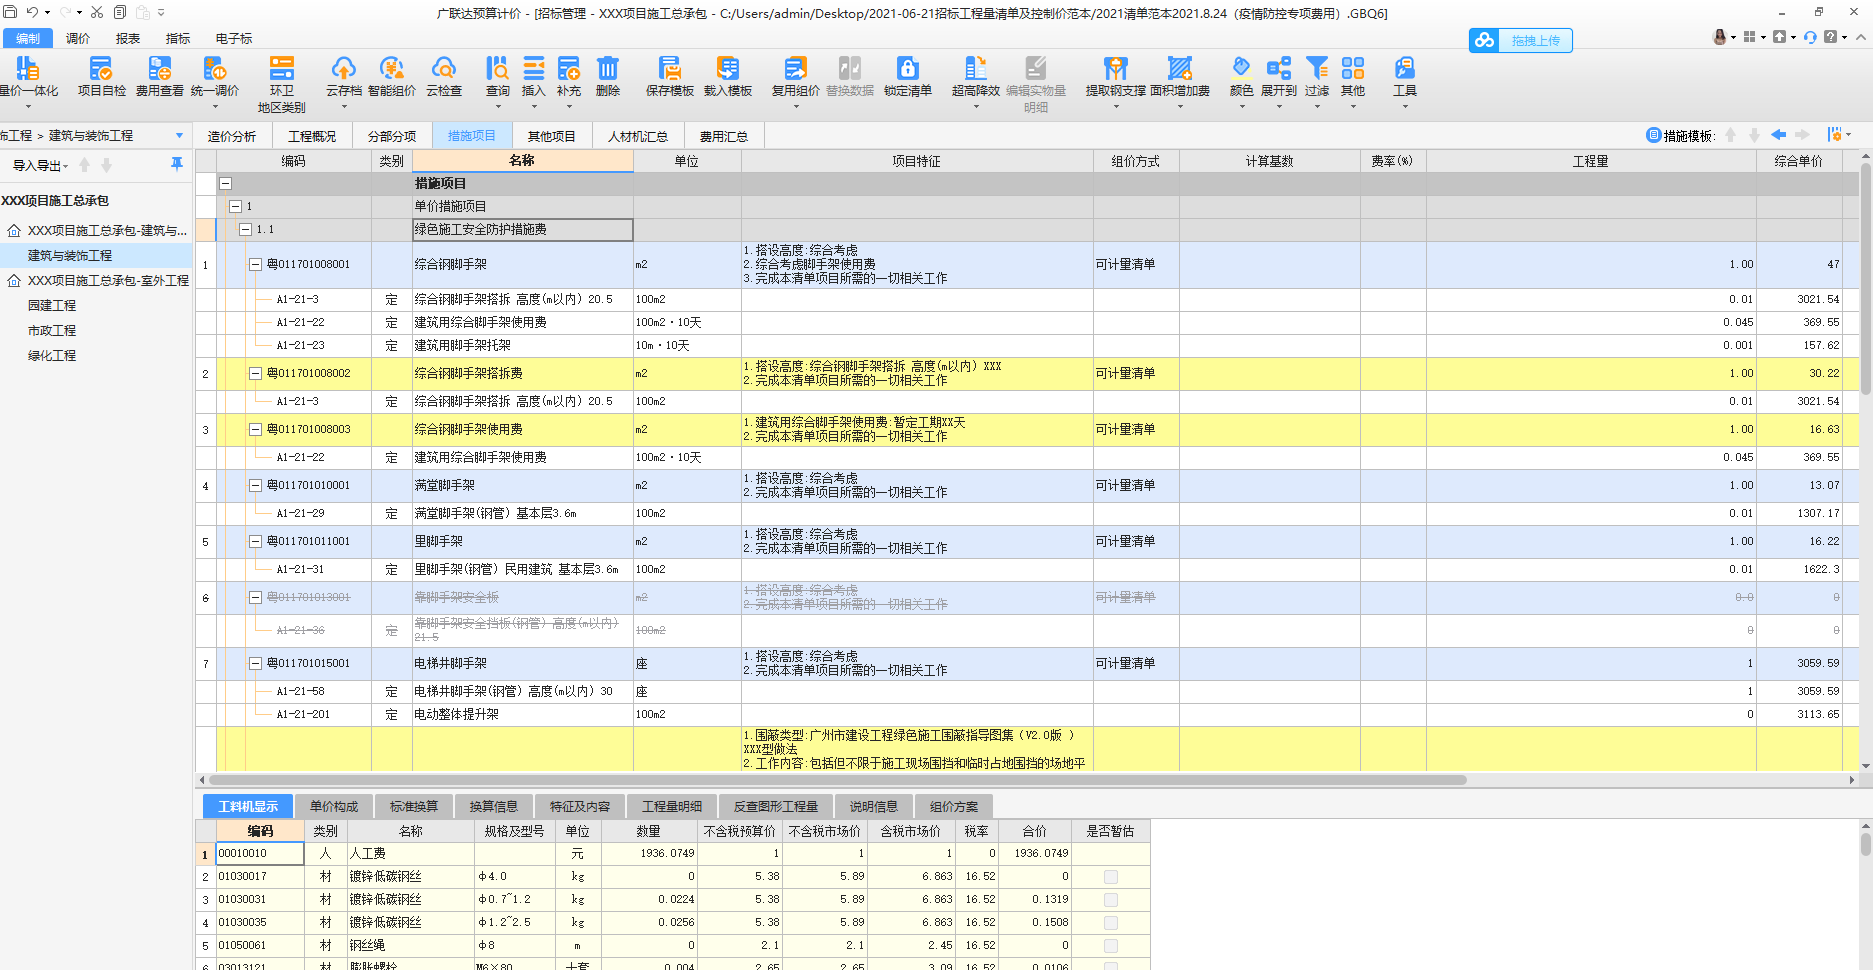This screenshot has width=1873, height=970.
Task: Open the 特征及内容 bottom tab
Action: pos(580,806)
